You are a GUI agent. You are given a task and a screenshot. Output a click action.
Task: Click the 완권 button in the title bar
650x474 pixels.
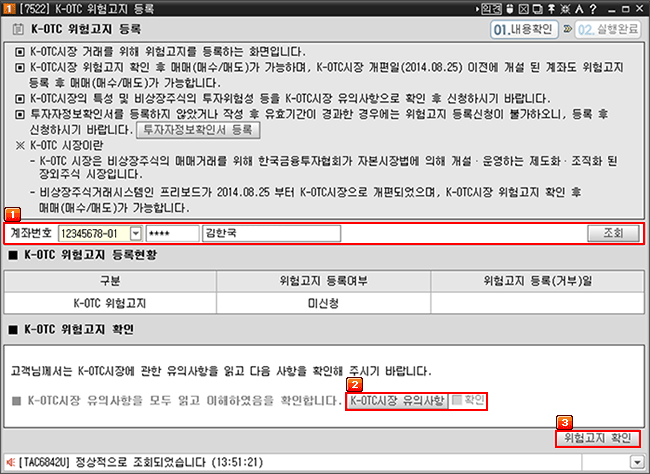[492, 9]
